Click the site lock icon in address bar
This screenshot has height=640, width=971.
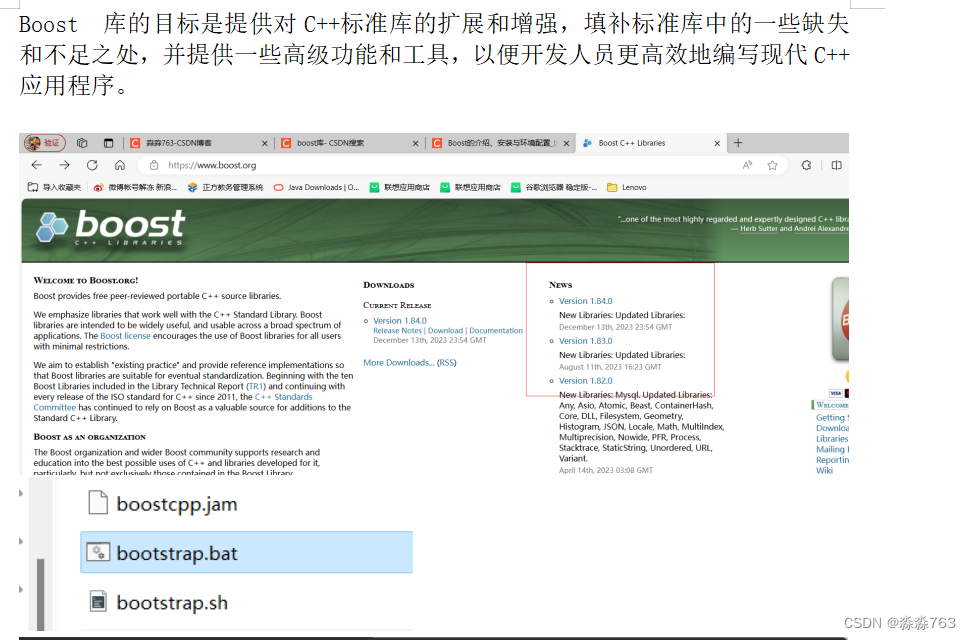click(x=153, y=166)
